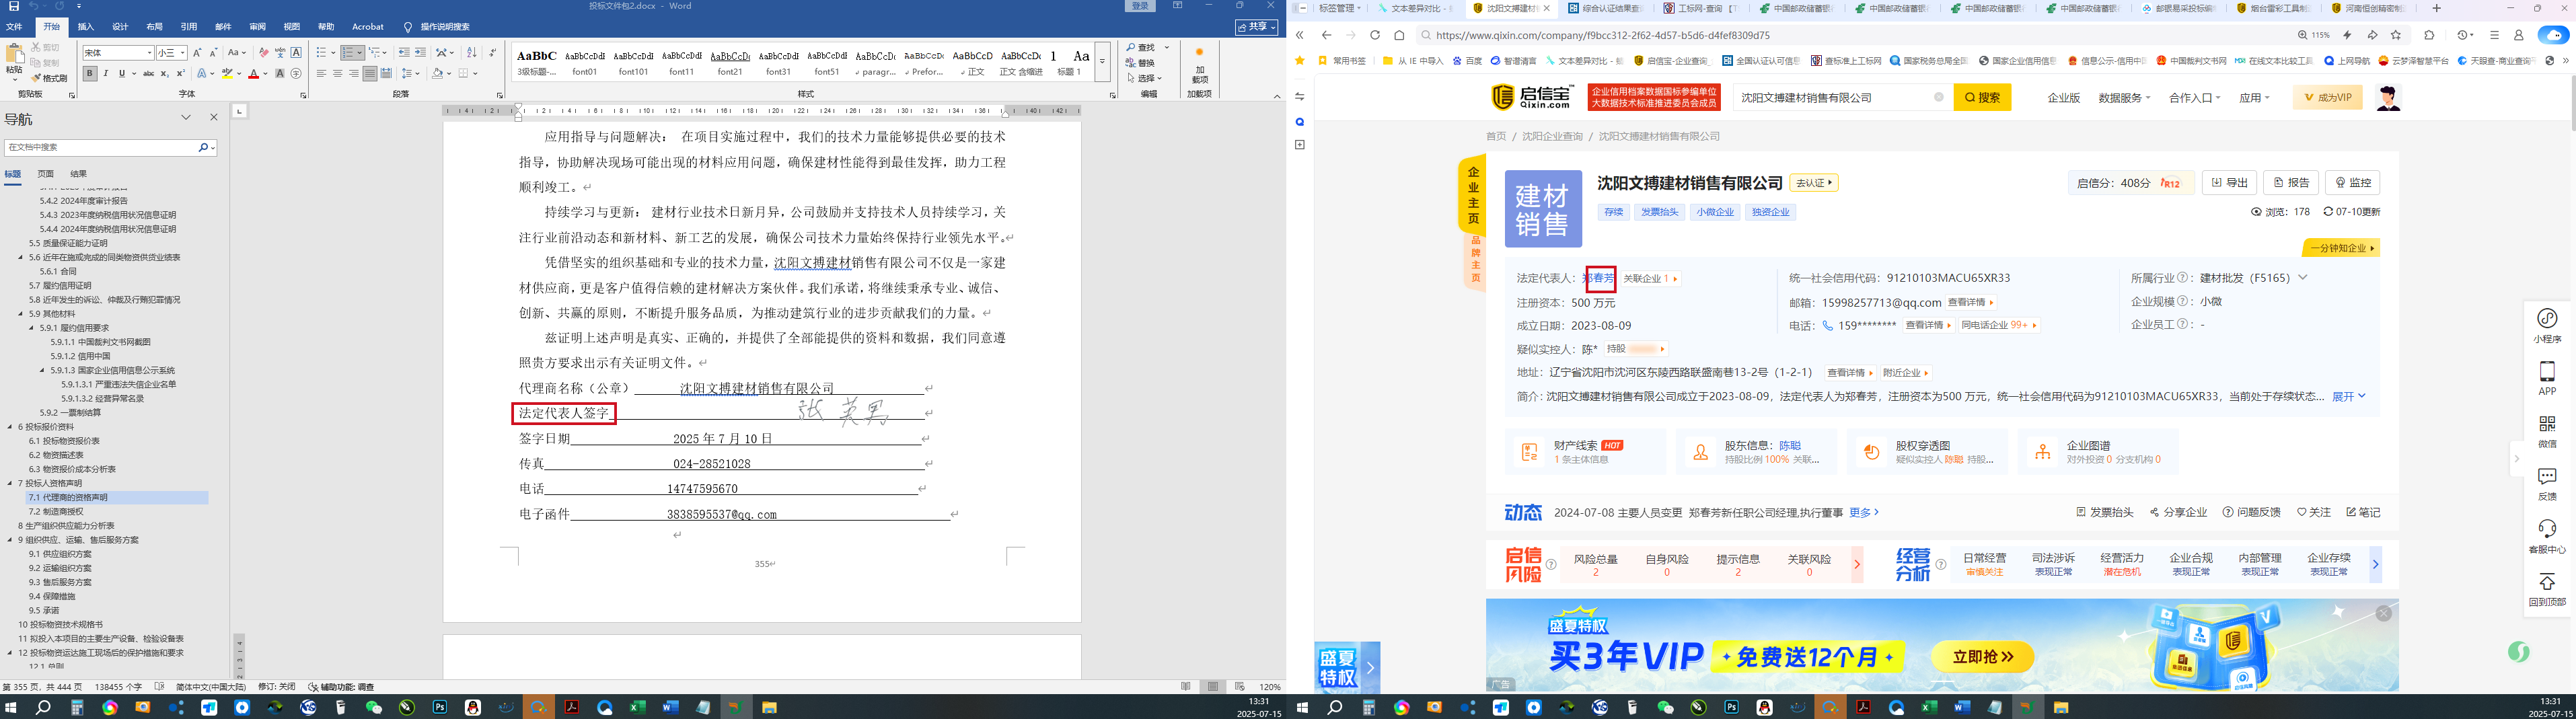The width and height of the screenshot is (2576, 719).
Task: Show or hide paragraph marks in Word
Action: pos(492,52)
